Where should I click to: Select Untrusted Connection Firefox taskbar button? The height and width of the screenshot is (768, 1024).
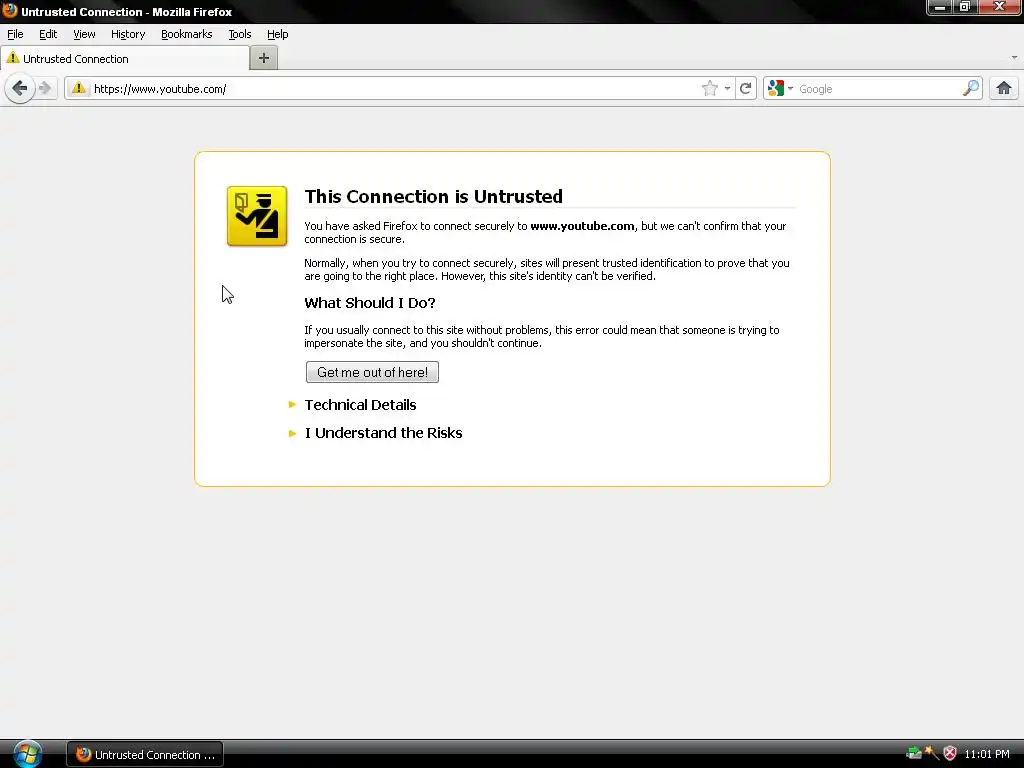[x=145, y=754]
